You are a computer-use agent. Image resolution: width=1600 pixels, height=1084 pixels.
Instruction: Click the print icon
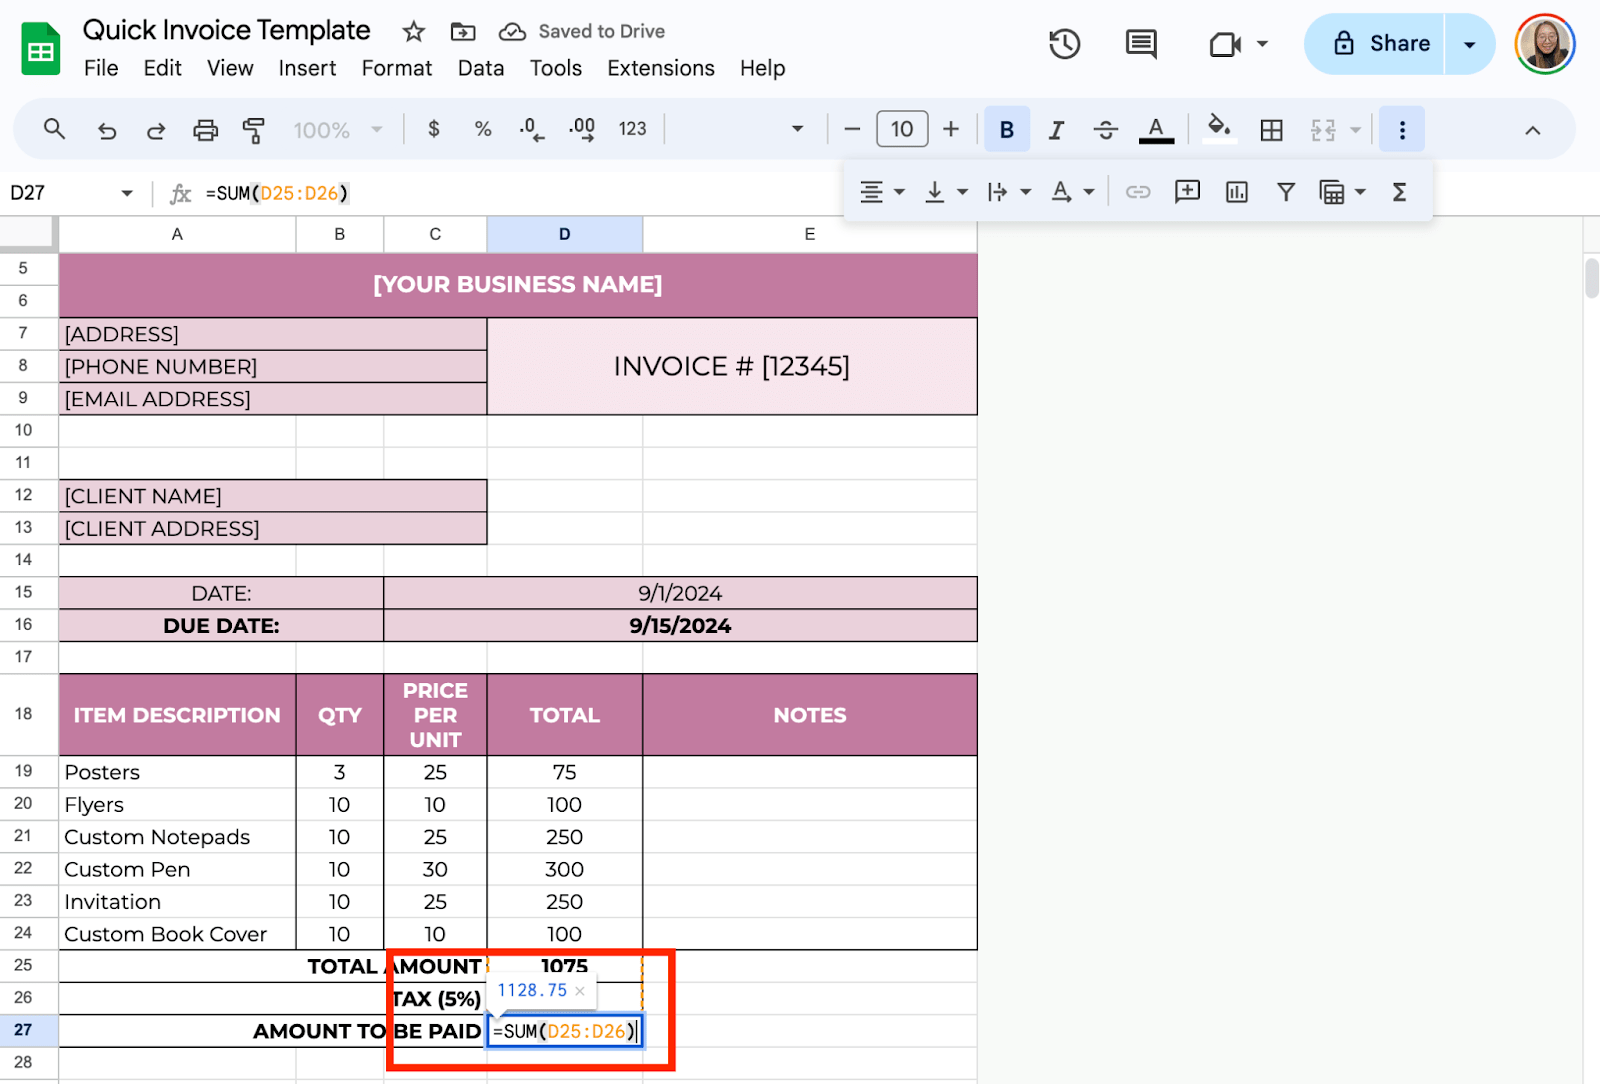[x=205, y=130]
